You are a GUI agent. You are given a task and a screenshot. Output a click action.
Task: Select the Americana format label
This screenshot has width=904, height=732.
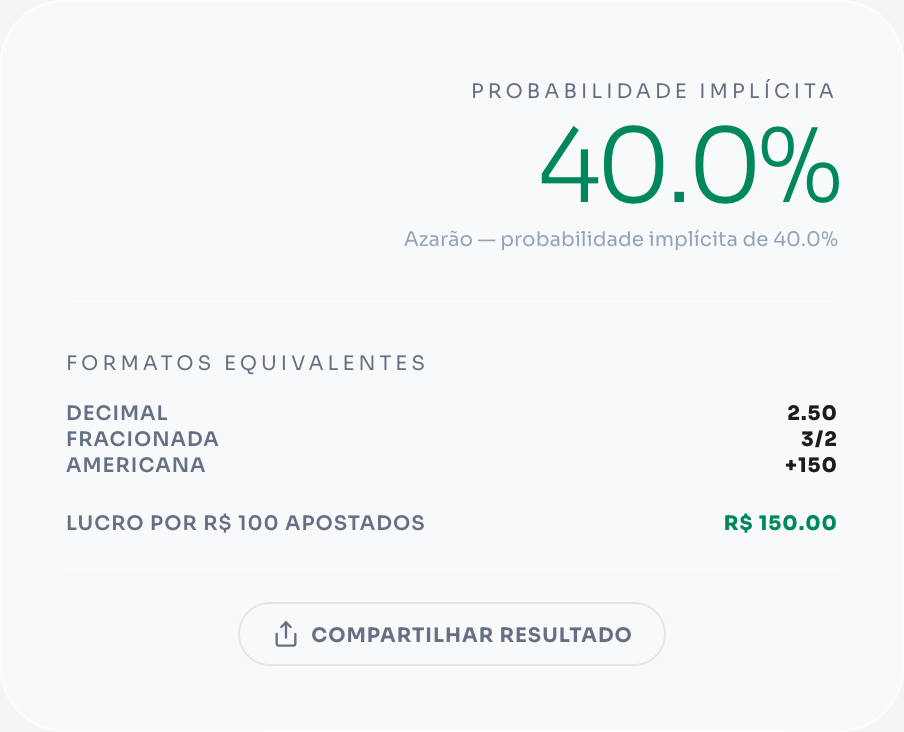(136, 464)
